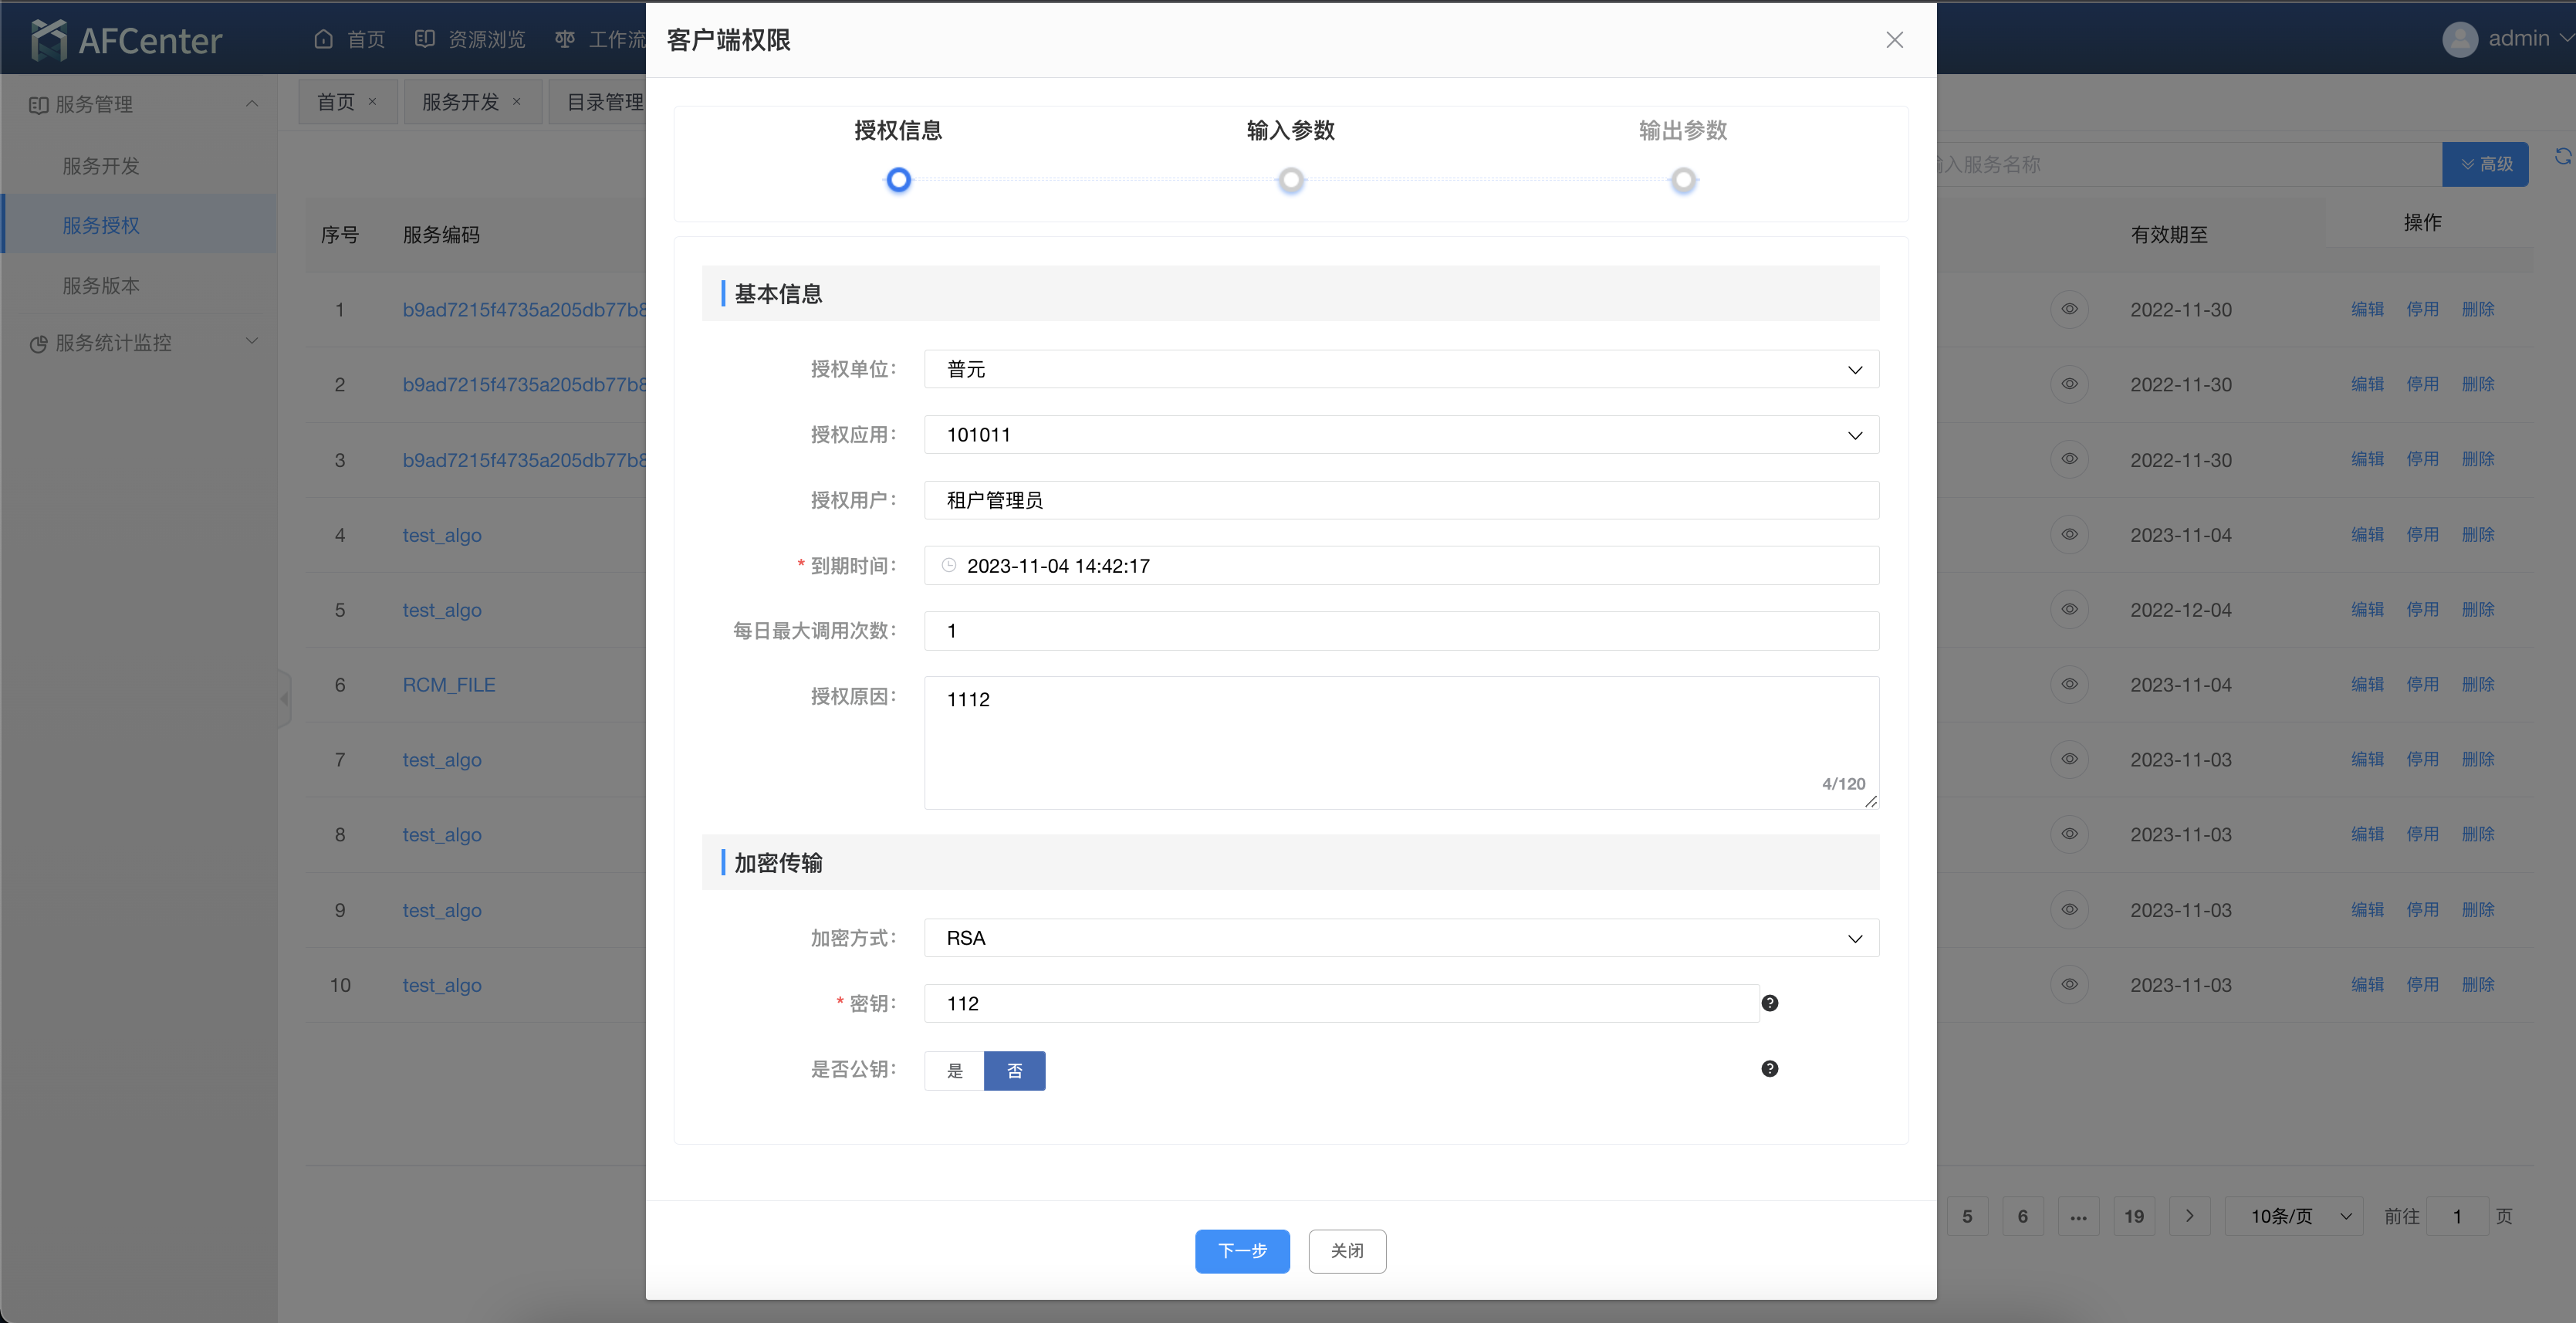
Task: Click eye icon in row 7
Action: tap(2069, 759)
